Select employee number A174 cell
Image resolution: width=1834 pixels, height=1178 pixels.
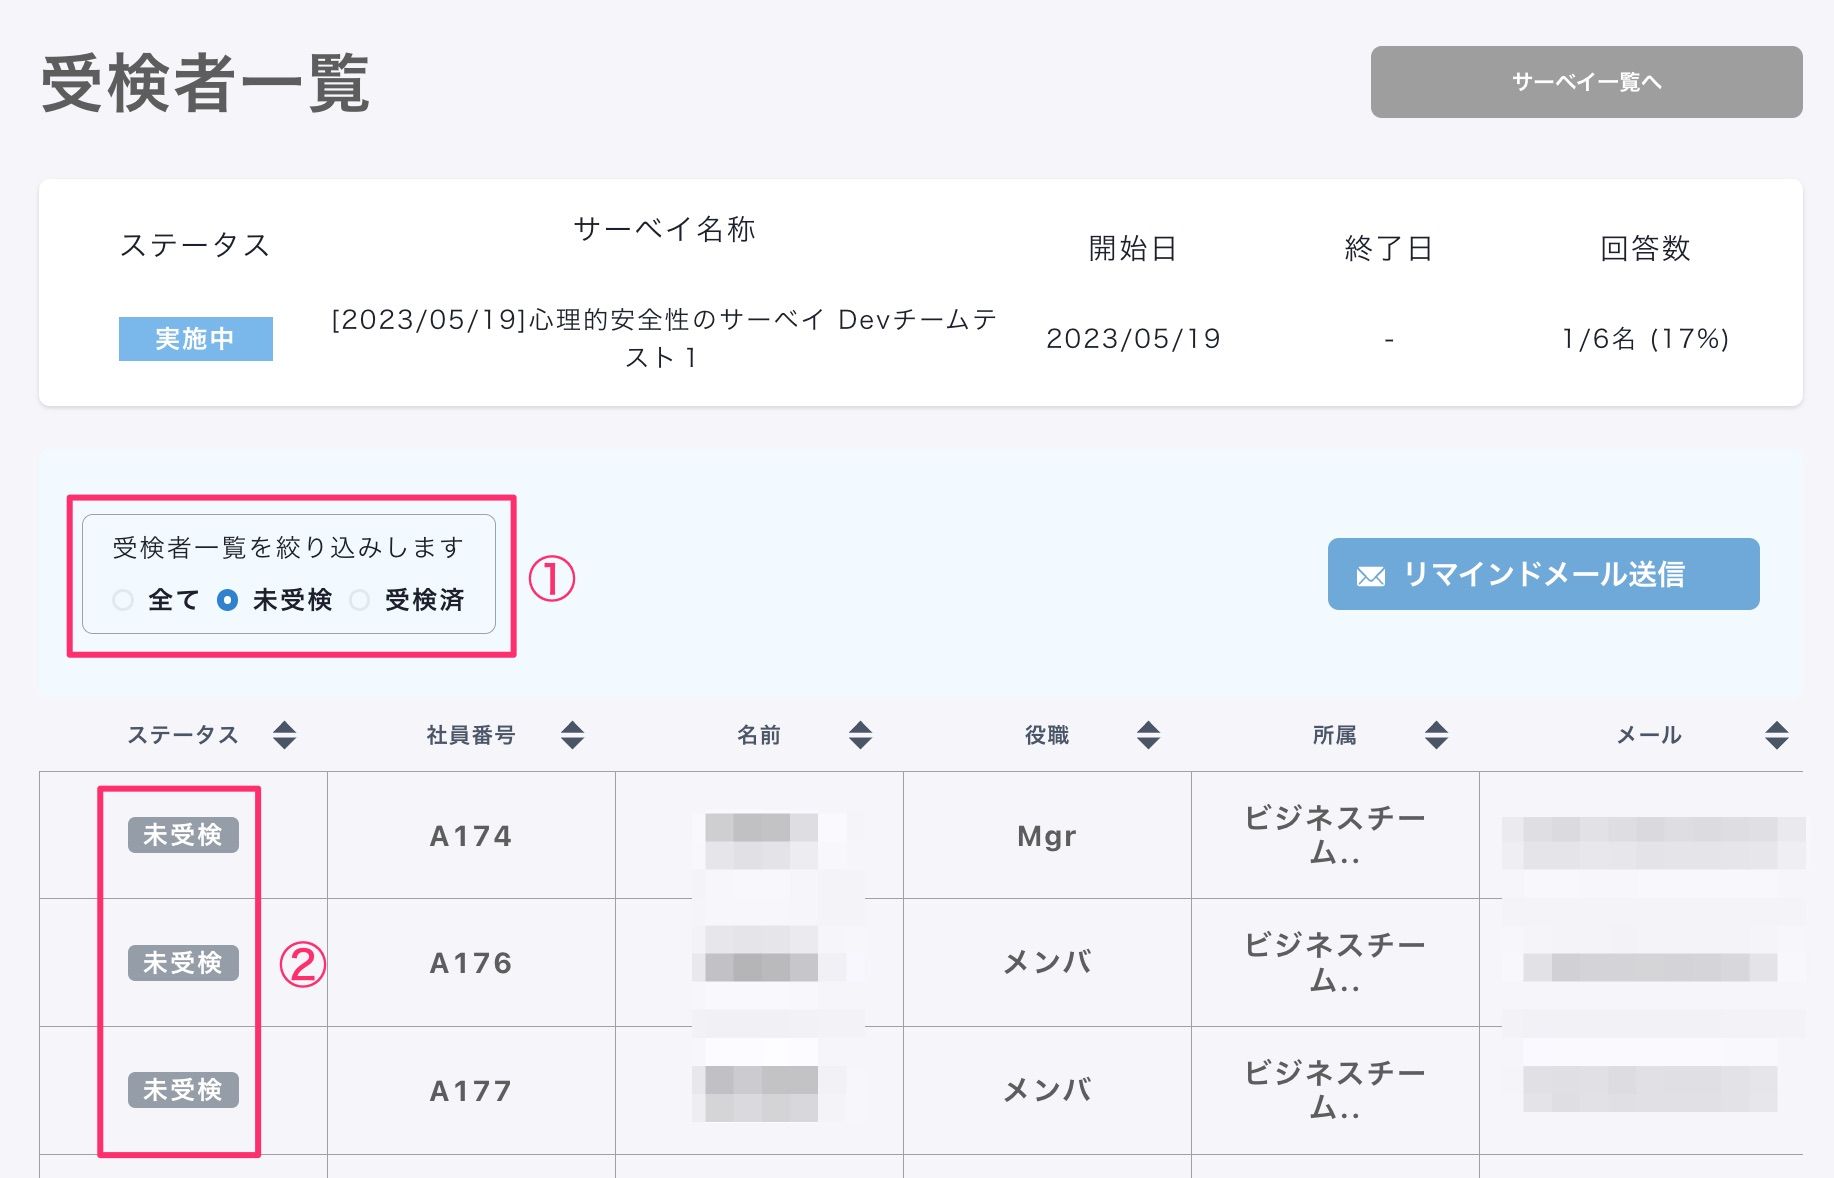pyautogui.click(x=470, y=836)
